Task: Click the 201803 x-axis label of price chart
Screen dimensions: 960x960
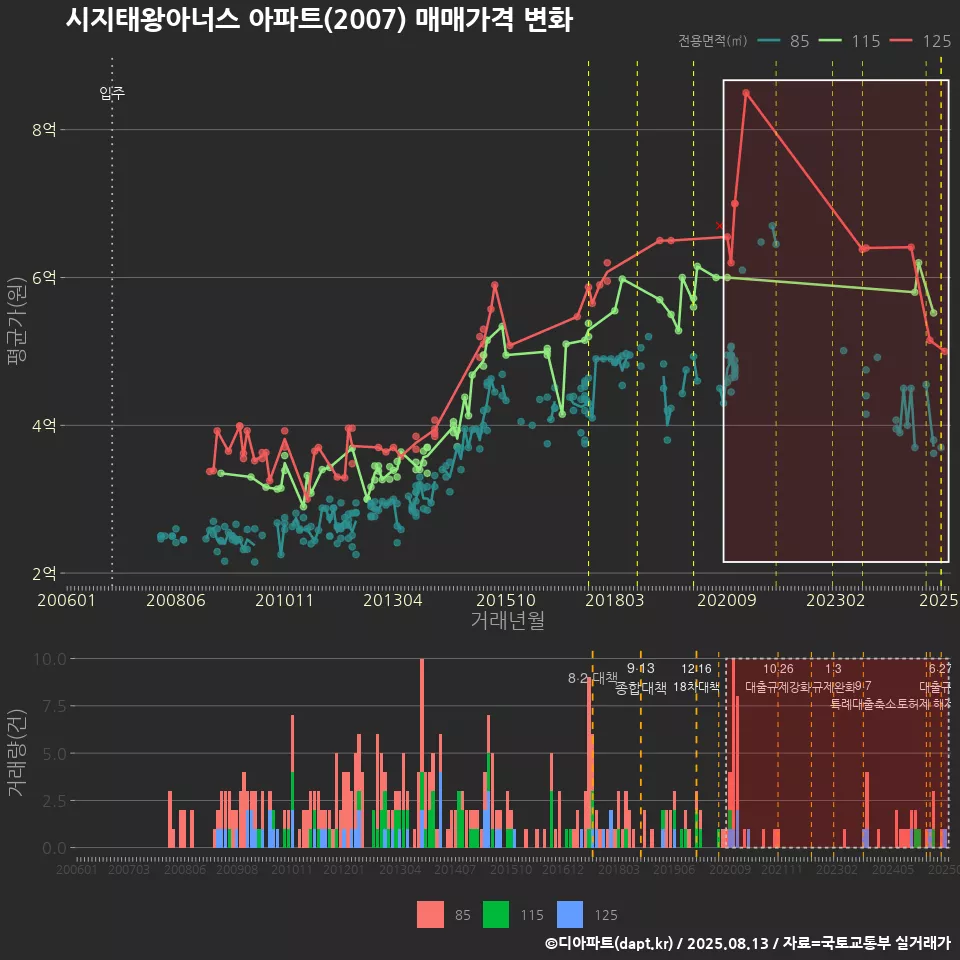Action: click(615, 600)
